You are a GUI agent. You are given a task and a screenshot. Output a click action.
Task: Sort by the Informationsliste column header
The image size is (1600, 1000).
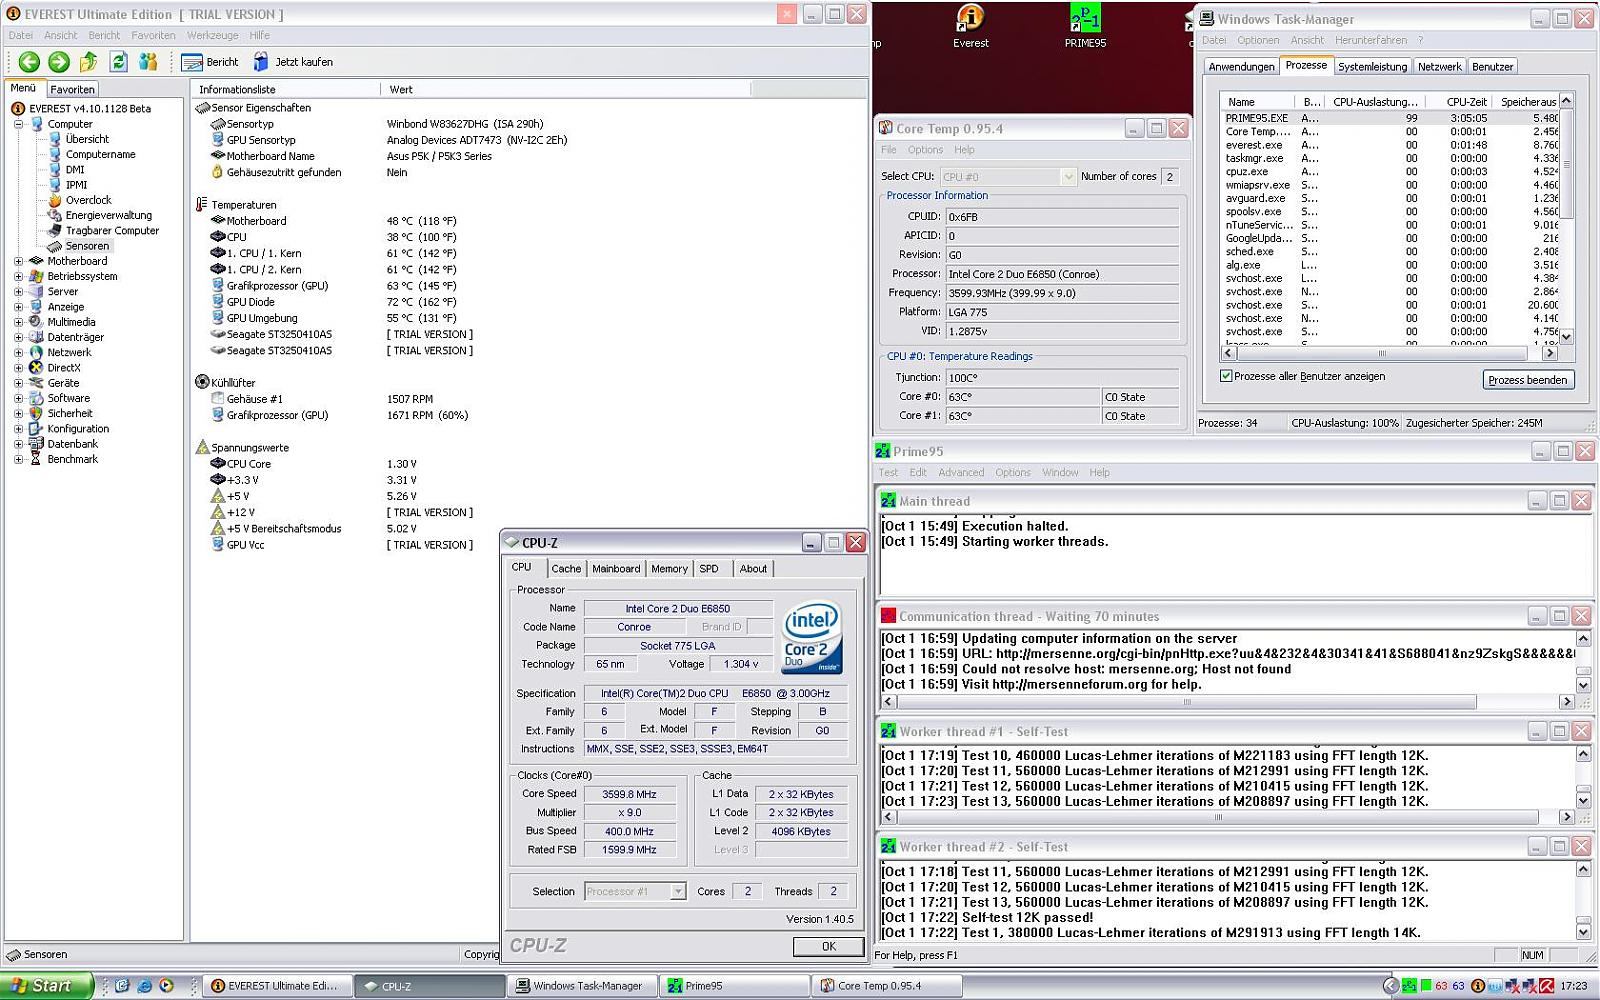click(286, 89)
